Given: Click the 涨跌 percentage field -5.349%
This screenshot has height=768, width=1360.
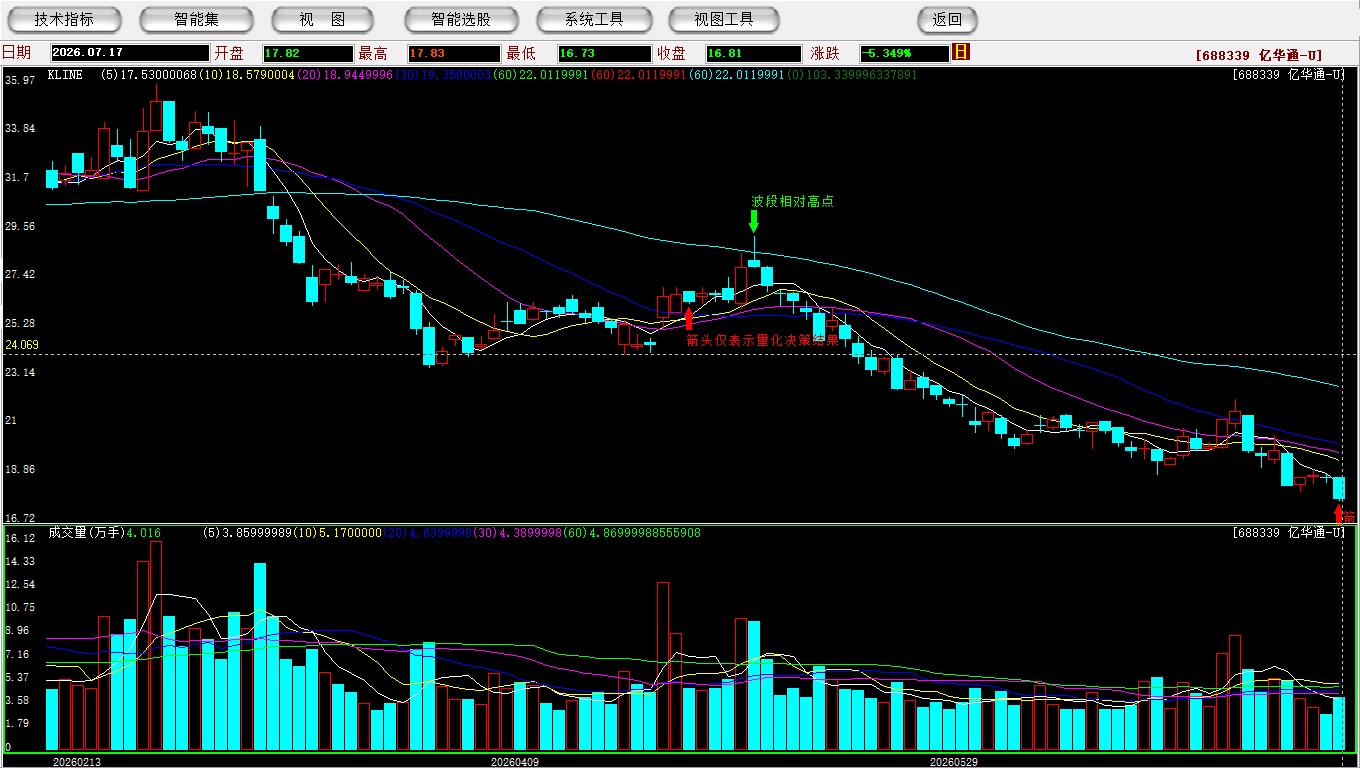Looking at the screenshot, I should 904,53.
